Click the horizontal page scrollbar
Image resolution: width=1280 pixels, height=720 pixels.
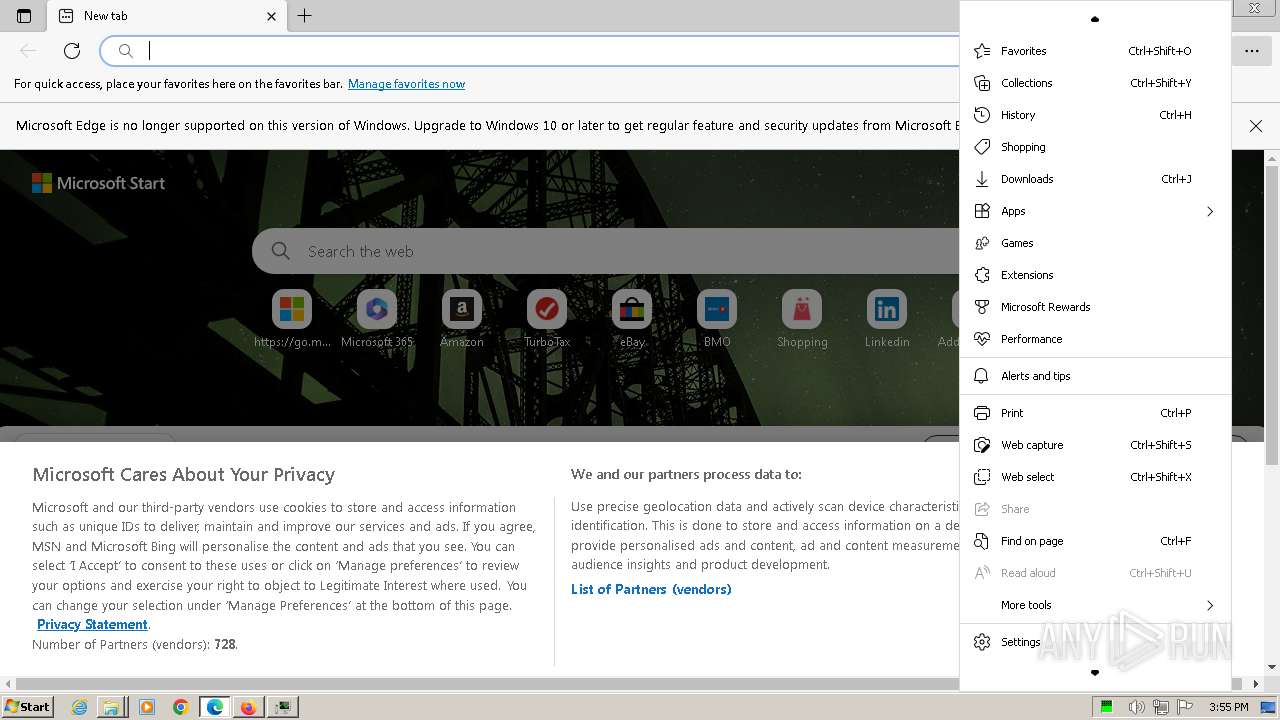630,684
